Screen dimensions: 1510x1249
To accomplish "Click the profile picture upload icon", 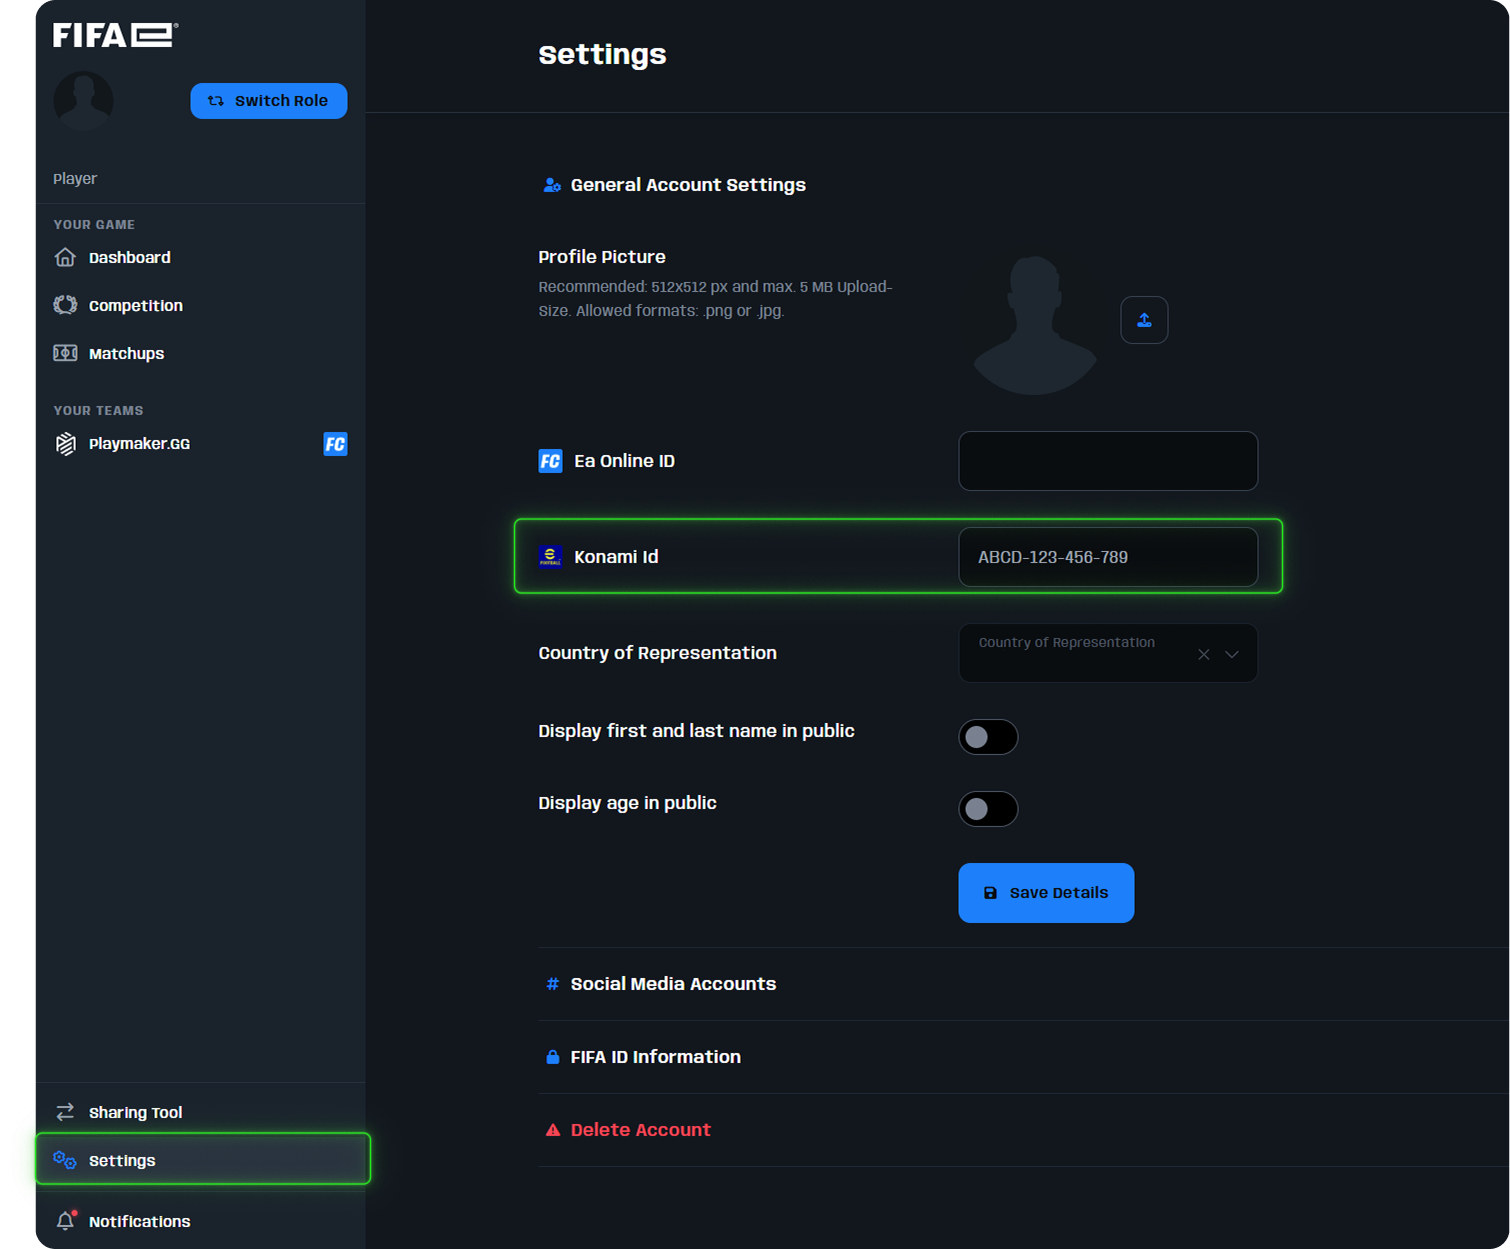I will click(1144, 320).
